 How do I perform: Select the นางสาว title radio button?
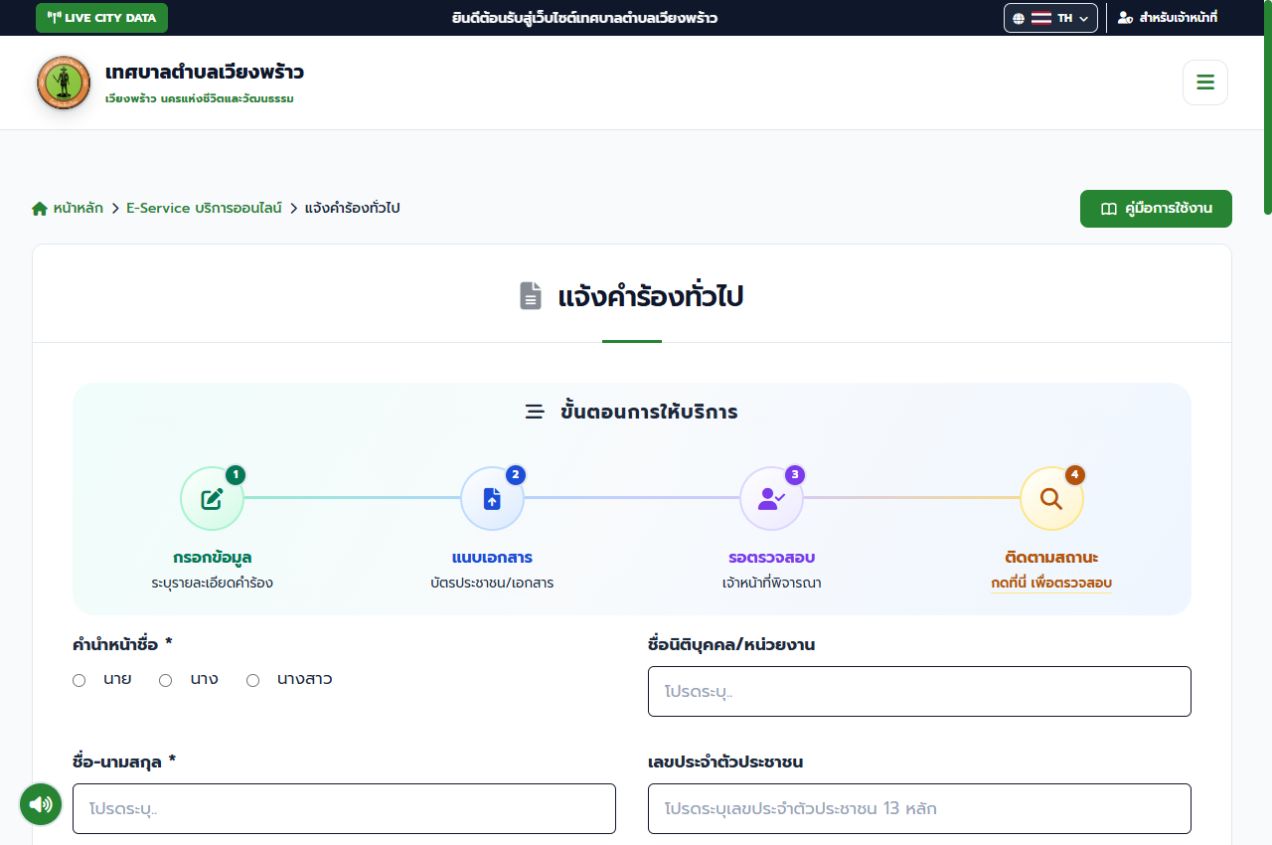[x=253, y=681]
